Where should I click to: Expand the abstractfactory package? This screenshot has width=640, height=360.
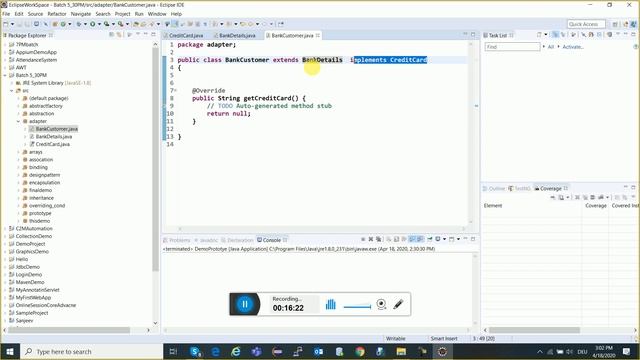click(18, 106)
